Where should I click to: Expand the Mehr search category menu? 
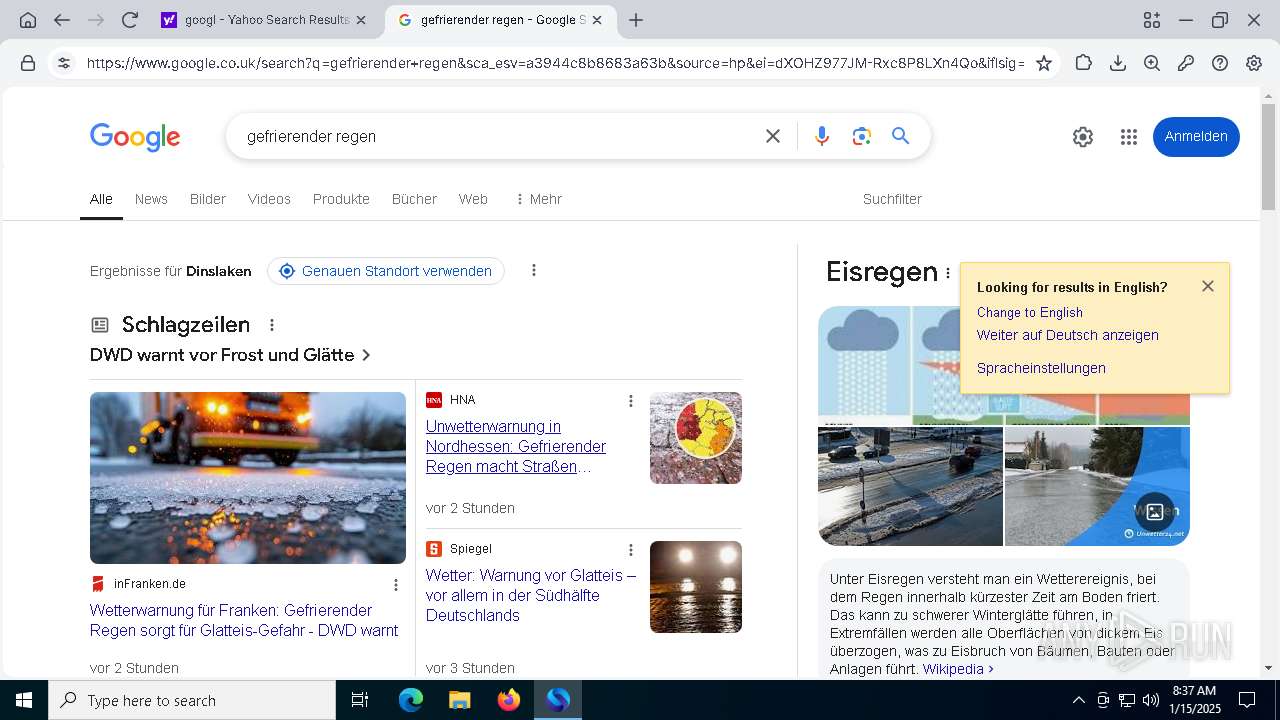pos(538,199)
